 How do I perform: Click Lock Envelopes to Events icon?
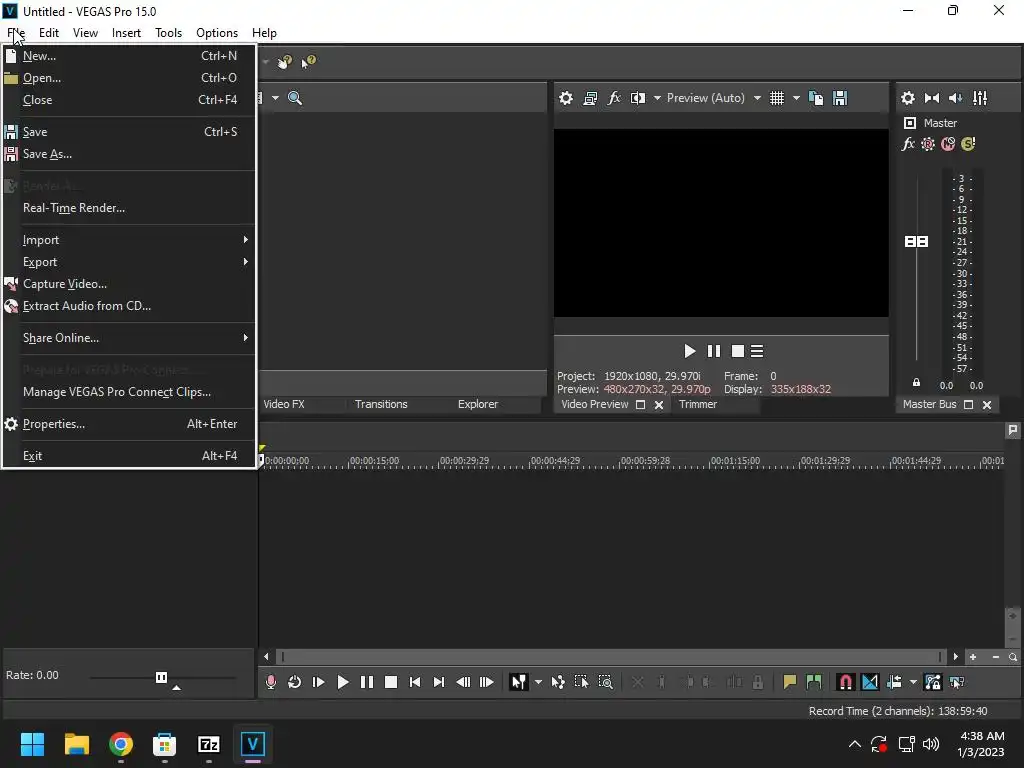(x=933, y=682)
